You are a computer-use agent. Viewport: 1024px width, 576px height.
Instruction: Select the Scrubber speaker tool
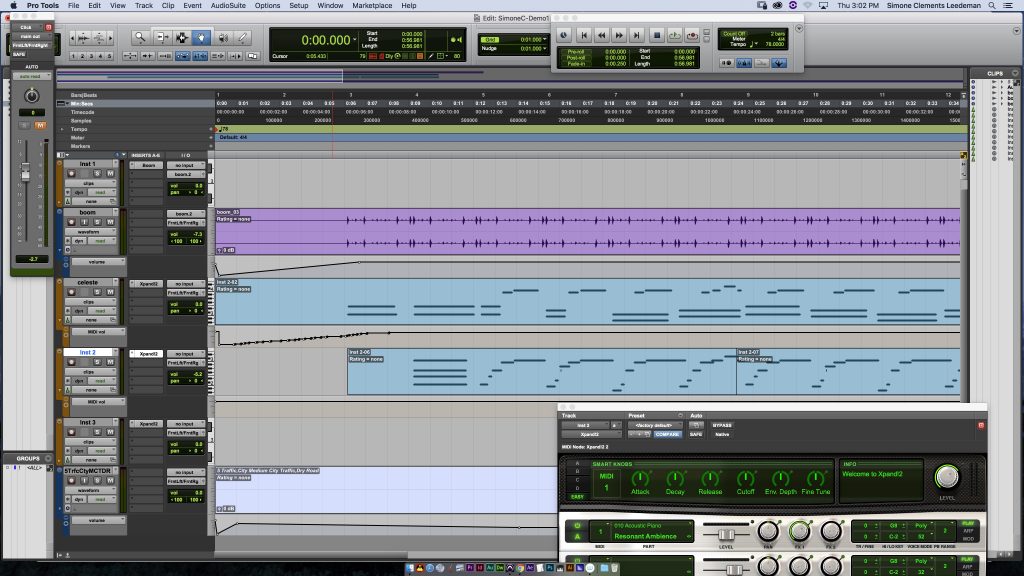[223, 38]
